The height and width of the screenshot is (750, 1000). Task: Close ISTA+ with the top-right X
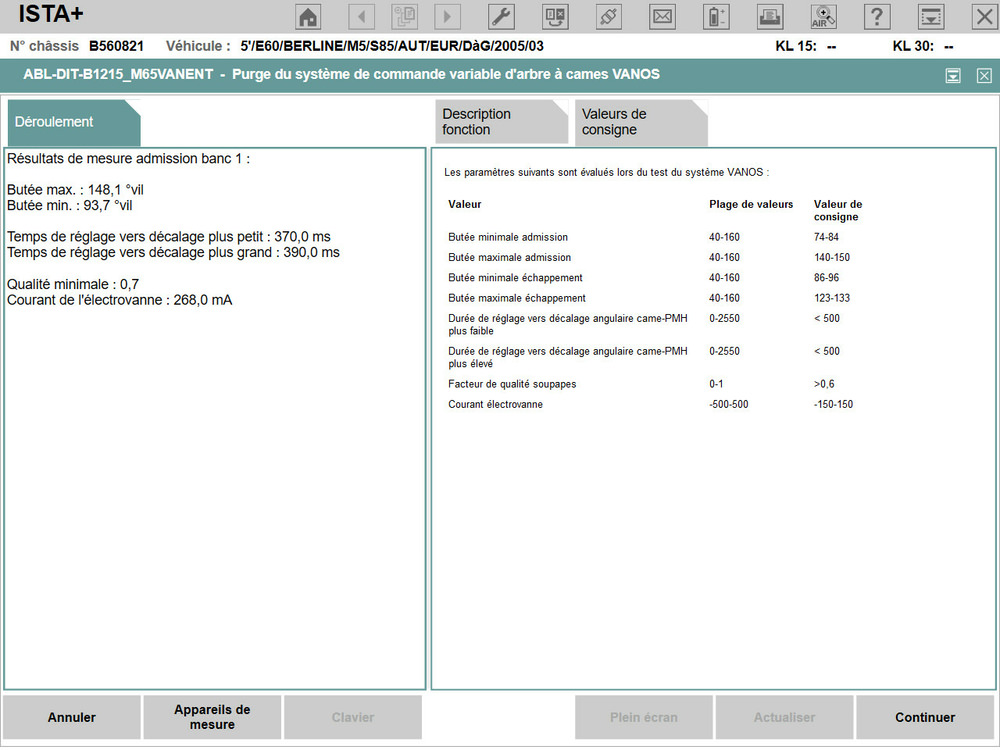pyautogui.click(x=985, y=17)
